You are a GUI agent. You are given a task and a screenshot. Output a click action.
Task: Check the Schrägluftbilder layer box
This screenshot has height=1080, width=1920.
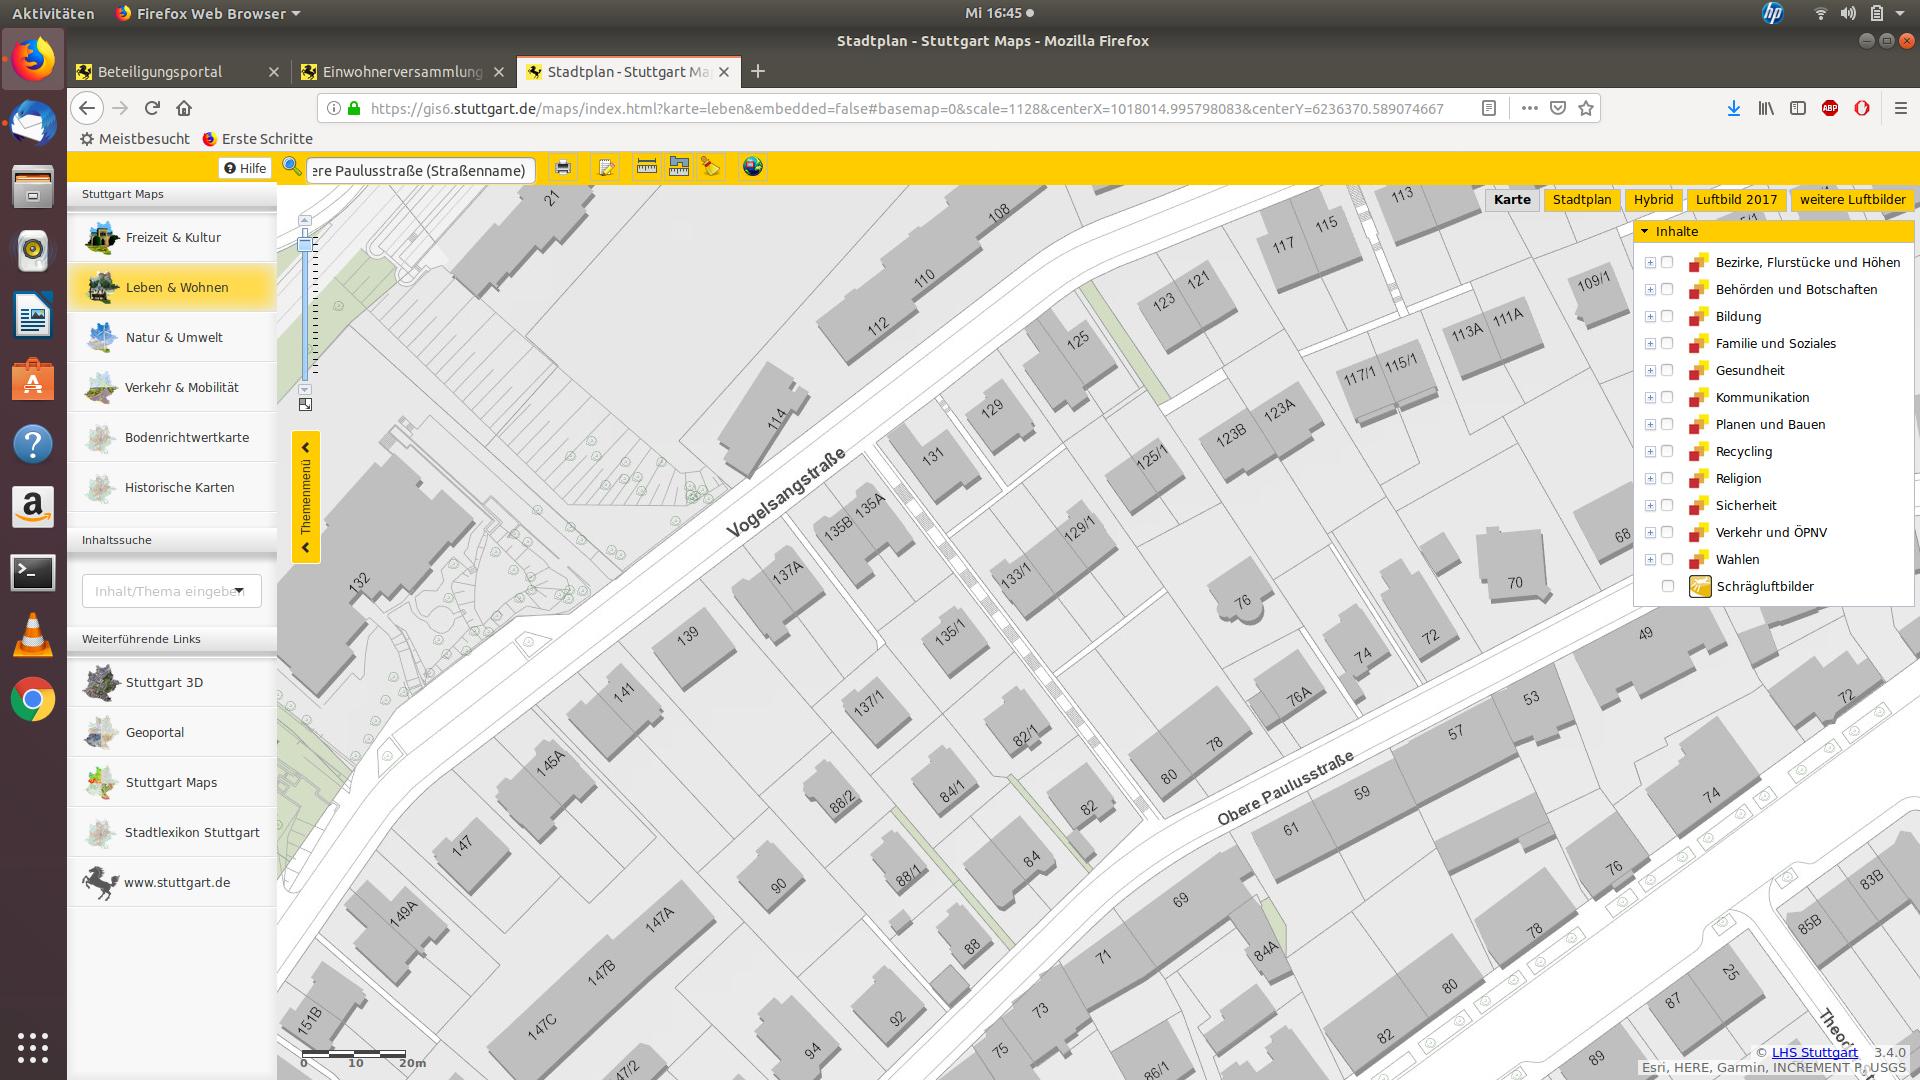tap(1667, 586)
